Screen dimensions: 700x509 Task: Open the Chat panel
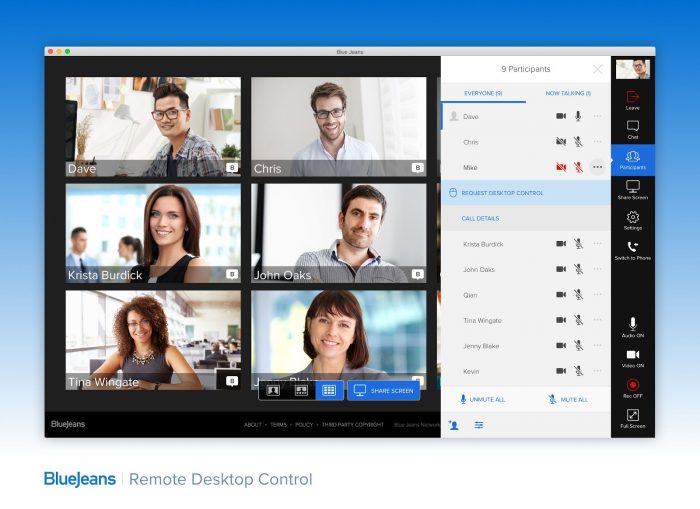[632, 127]
